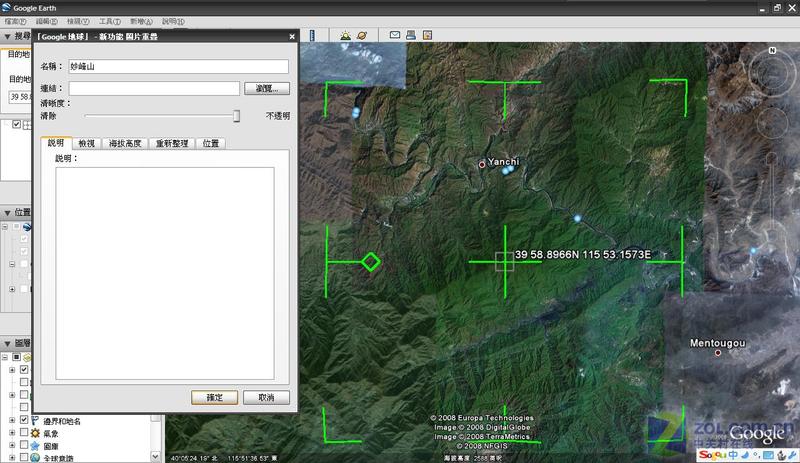Click the green top-left corner handle of the overlay
The image size is (800, 463).
pyautogui.click(x=326, y=83)
